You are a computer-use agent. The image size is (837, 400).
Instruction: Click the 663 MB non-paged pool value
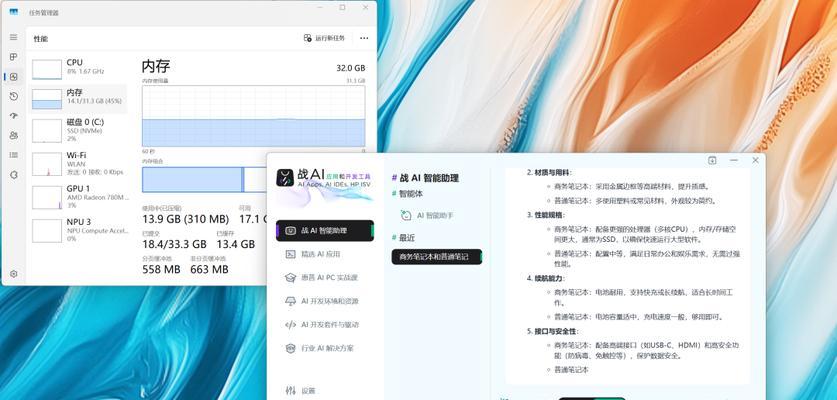tap(209, 269)
